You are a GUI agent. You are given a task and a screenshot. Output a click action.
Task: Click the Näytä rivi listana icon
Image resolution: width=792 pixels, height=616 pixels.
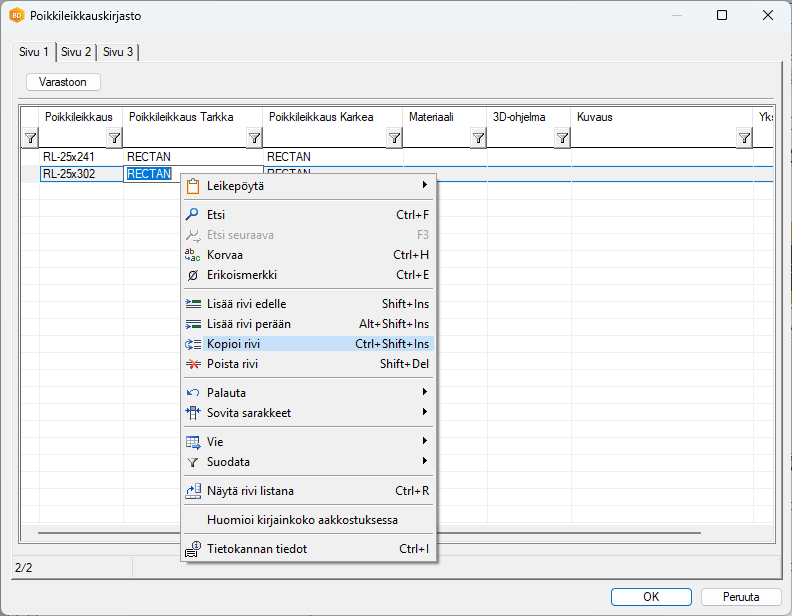coord(194,491)
